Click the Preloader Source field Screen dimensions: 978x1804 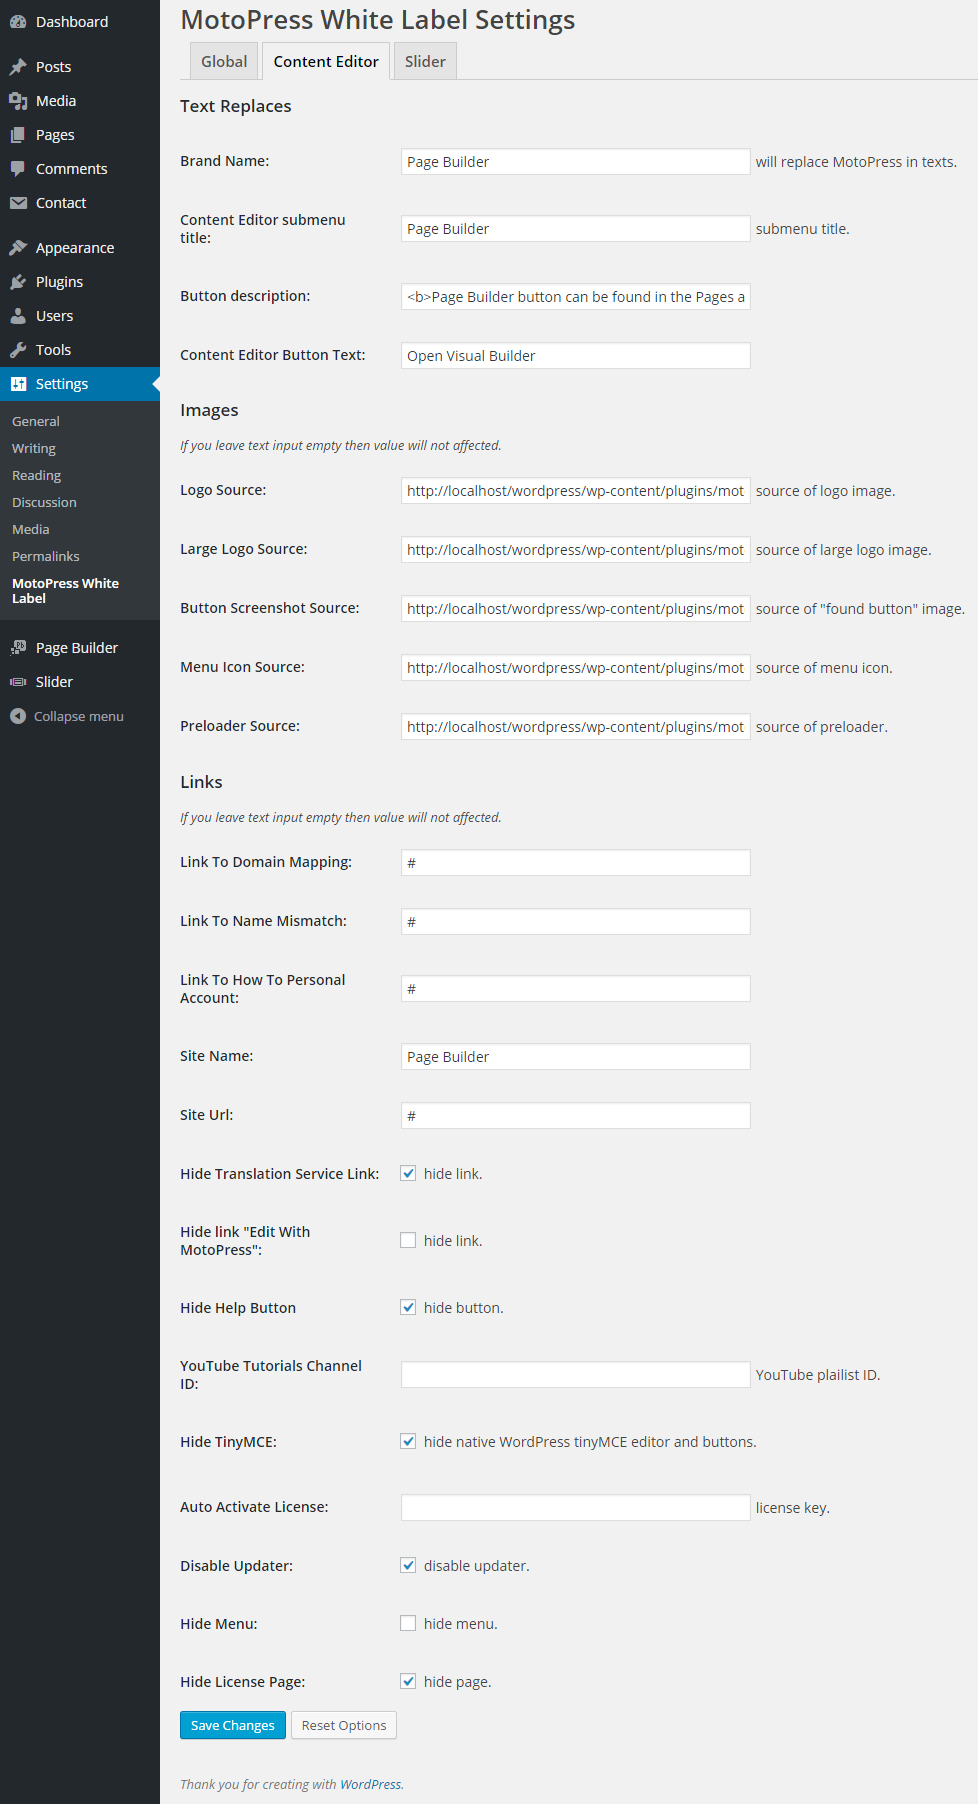coord(576,727)
